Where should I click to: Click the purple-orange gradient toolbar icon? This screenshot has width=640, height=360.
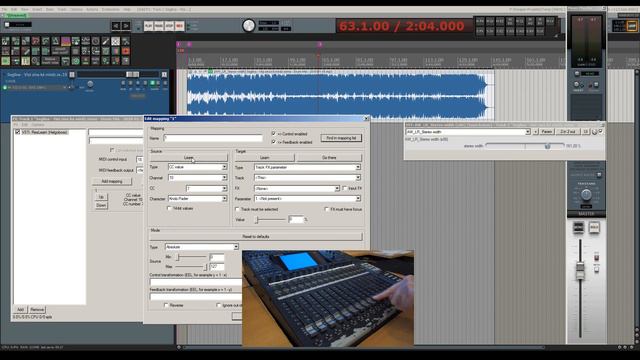(x=66, y=41)
